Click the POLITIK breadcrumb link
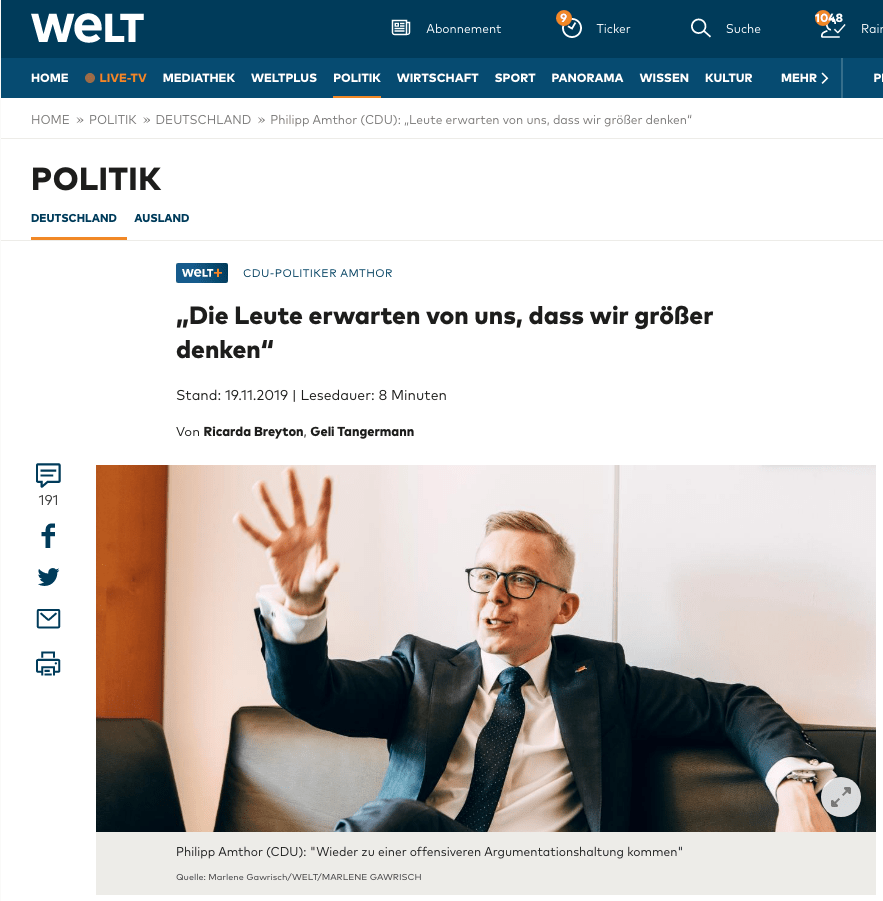Screen dimensions: 883x901 113,120
